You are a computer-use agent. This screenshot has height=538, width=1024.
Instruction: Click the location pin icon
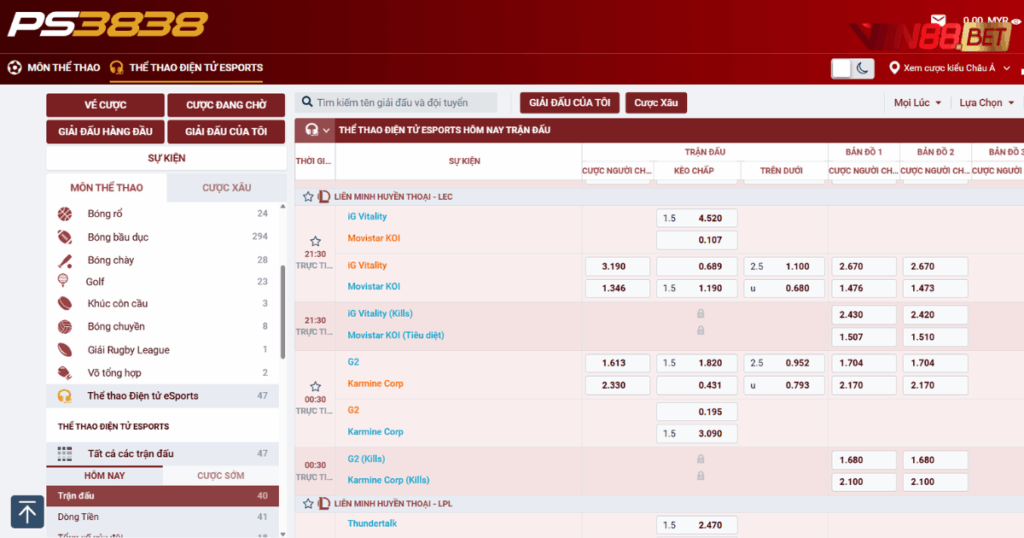coord(894,68)
